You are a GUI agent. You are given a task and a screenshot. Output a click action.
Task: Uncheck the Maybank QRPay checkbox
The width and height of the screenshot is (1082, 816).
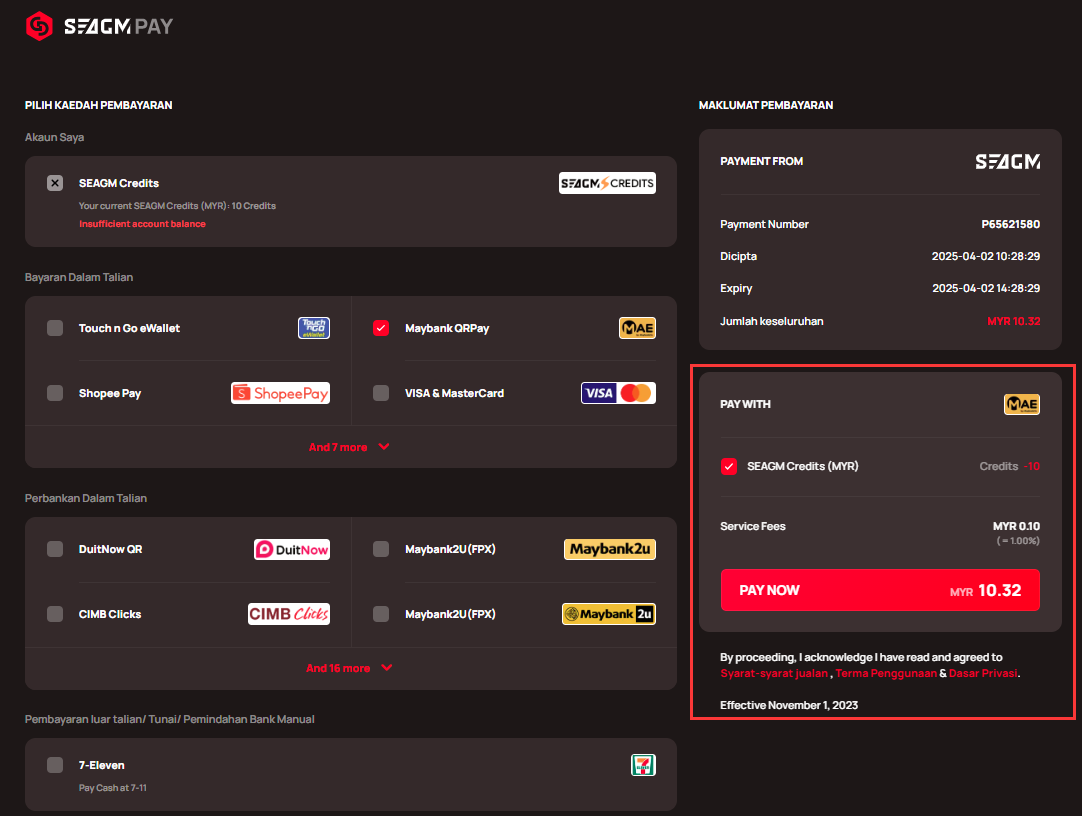tap(381, 328)
